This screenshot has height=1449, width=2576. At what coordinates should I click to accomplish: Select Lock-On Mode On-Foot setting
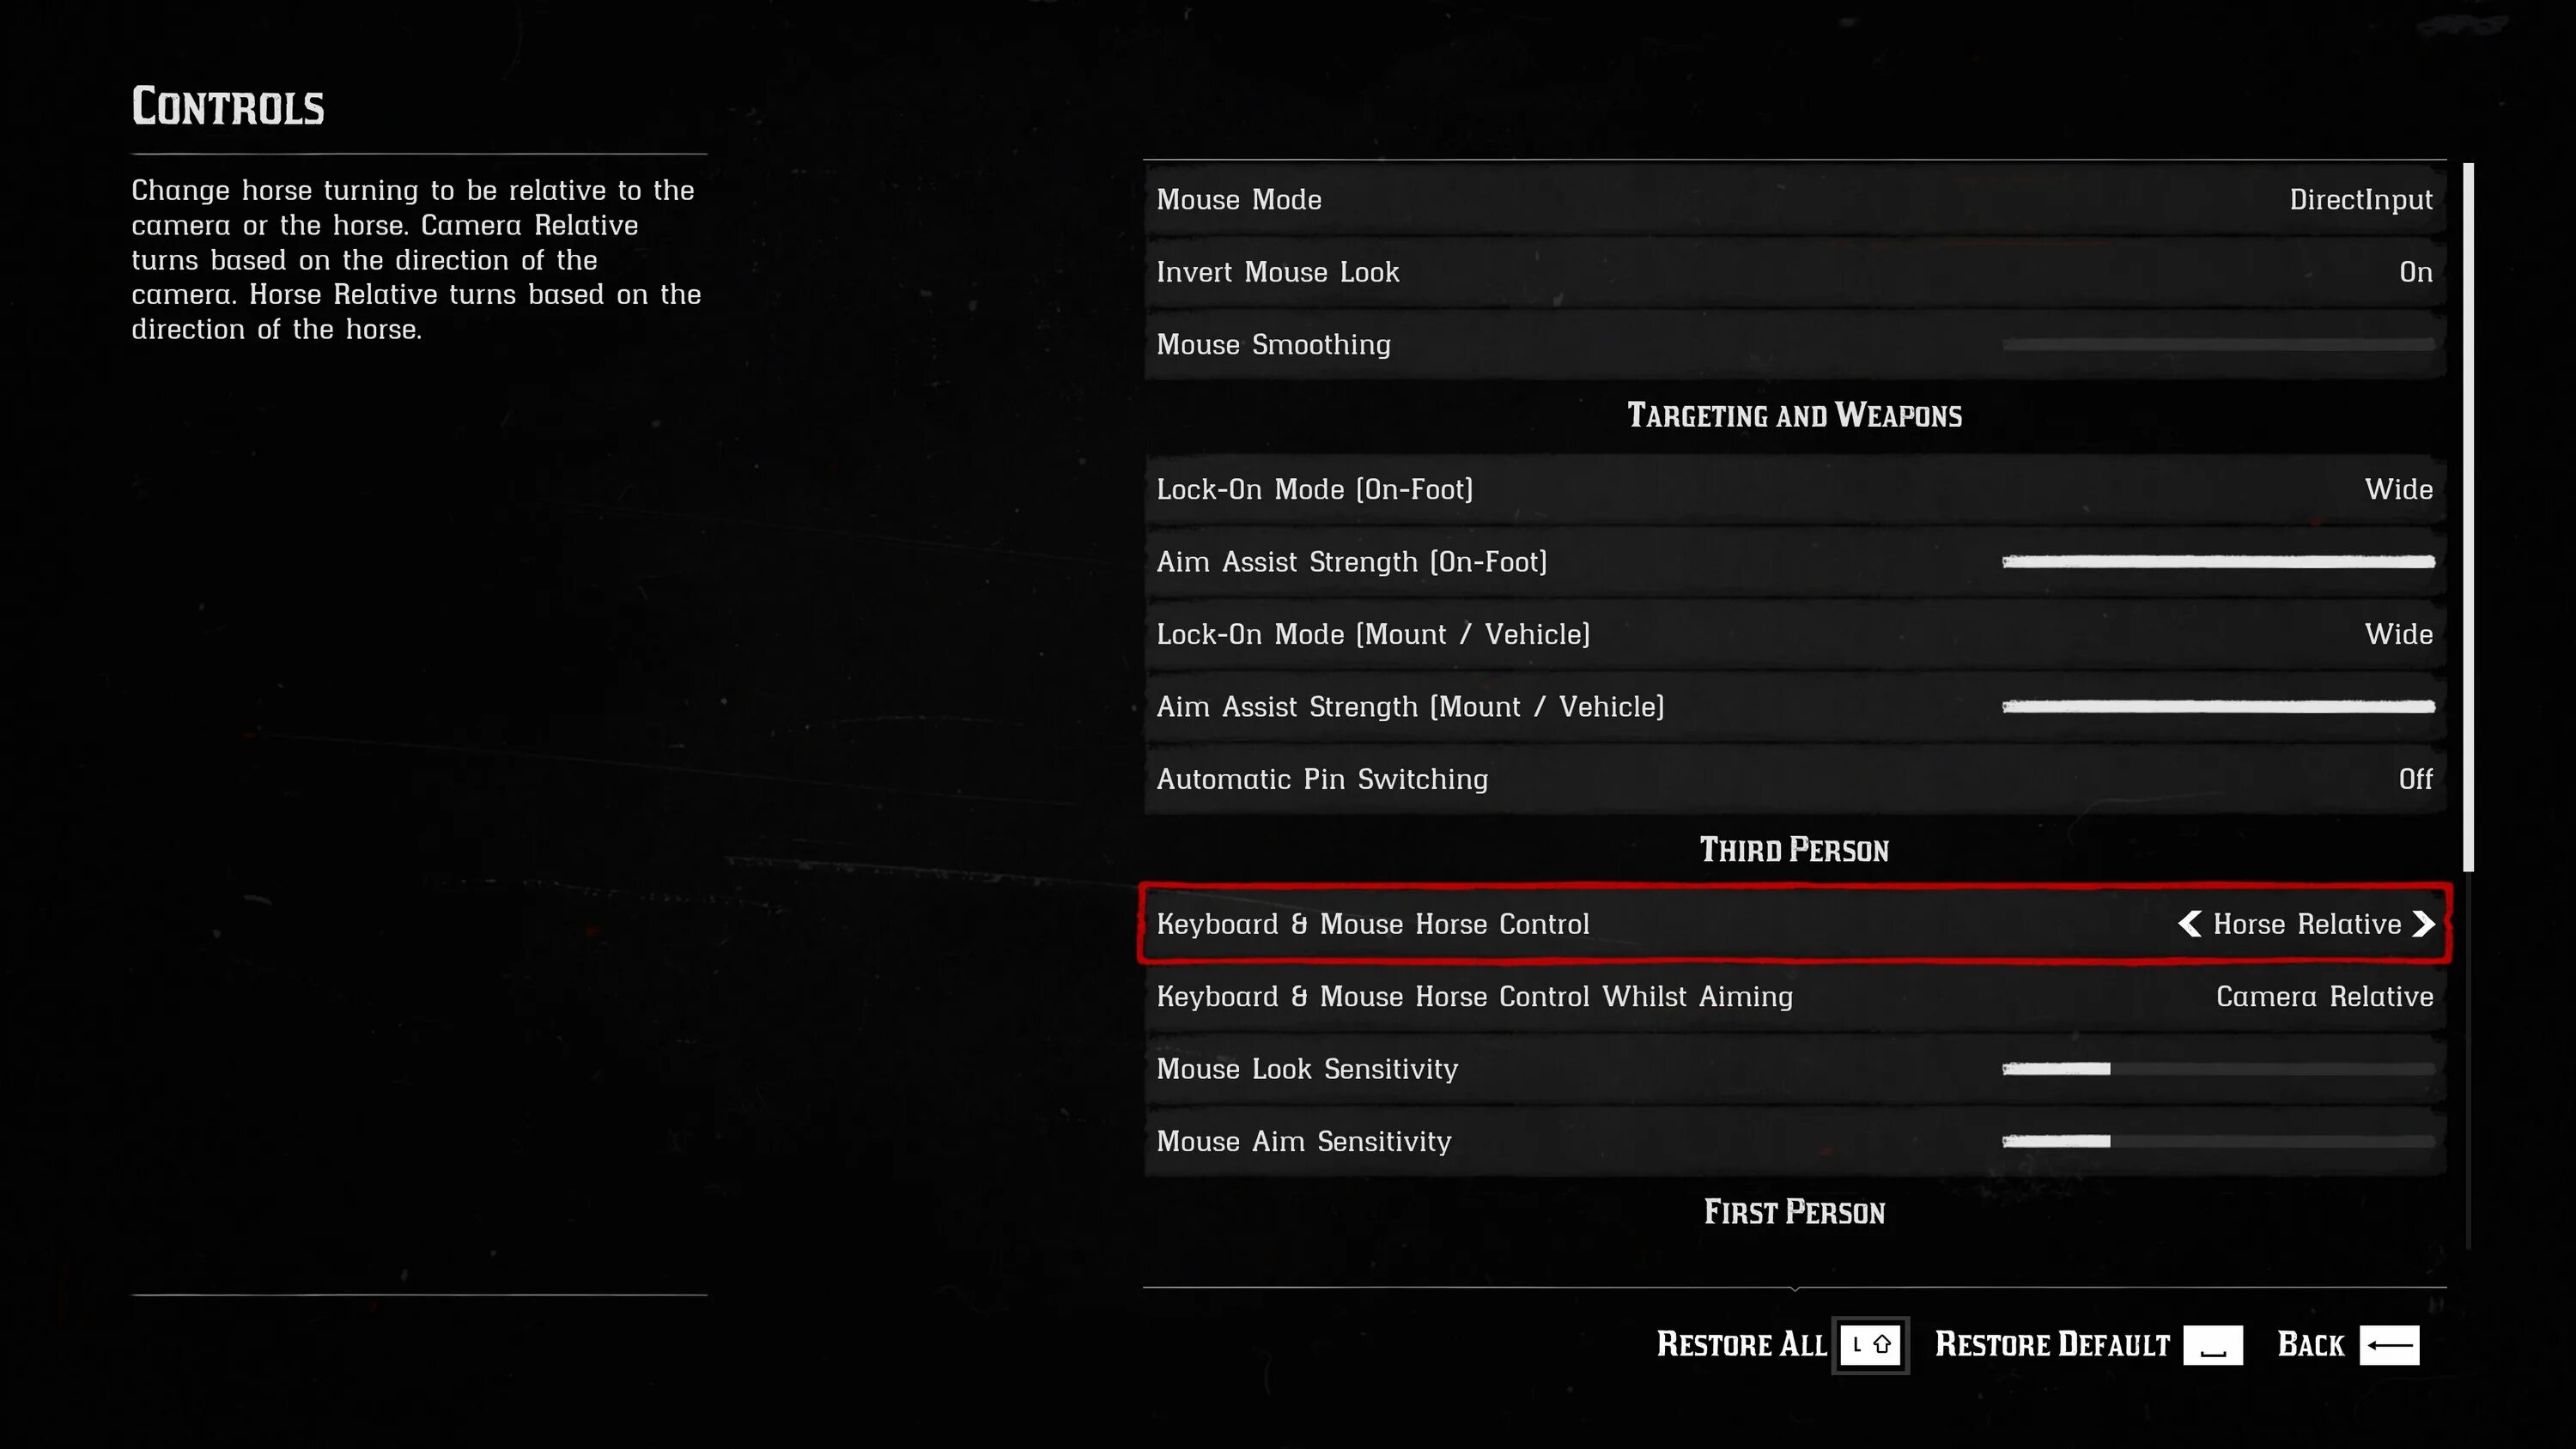[1794, 488]
